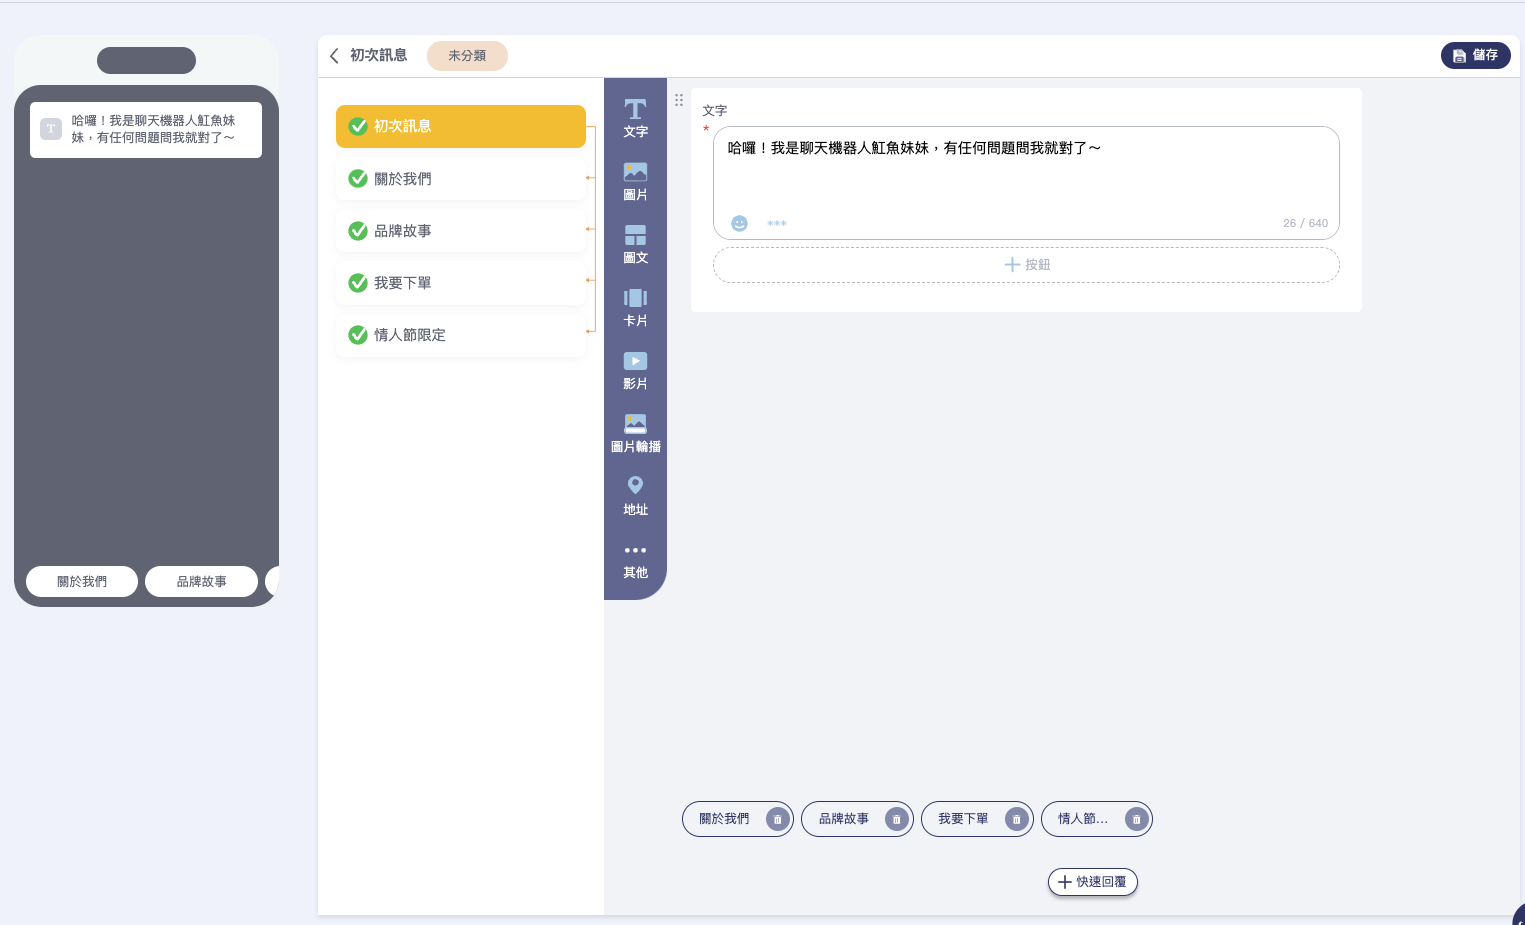Click the emoji smiley icon
Viewport: 1525px width, 925px height.
(739, 223)
